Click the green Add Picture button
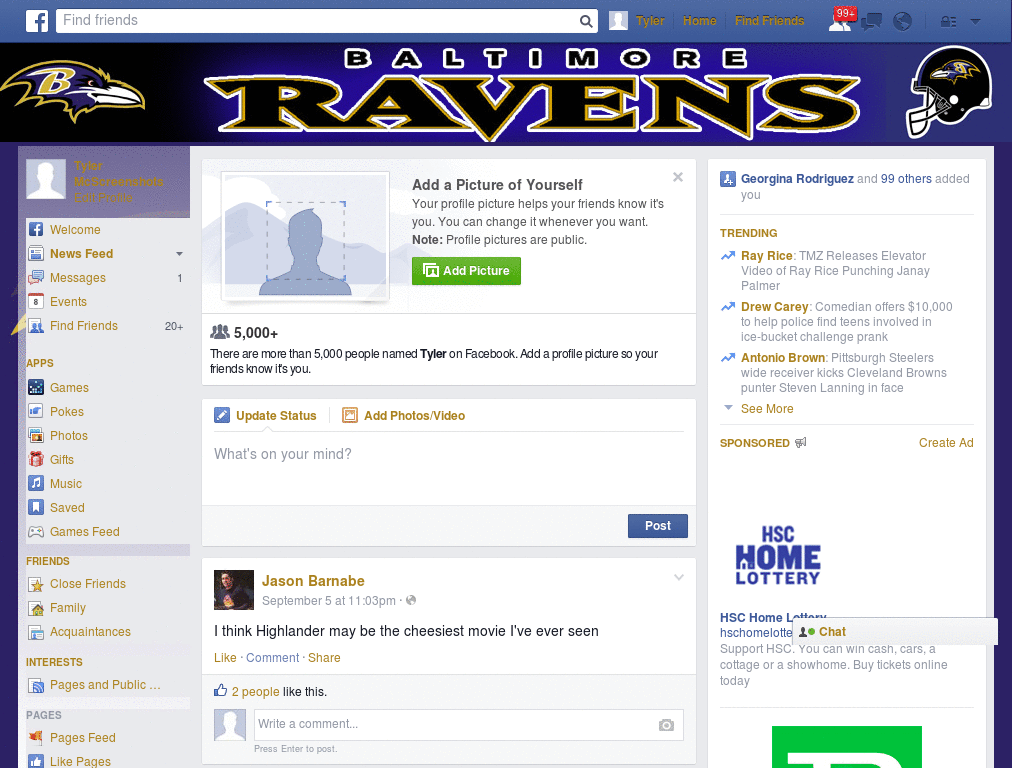The image size is (1024, 768). pos(466,271)
